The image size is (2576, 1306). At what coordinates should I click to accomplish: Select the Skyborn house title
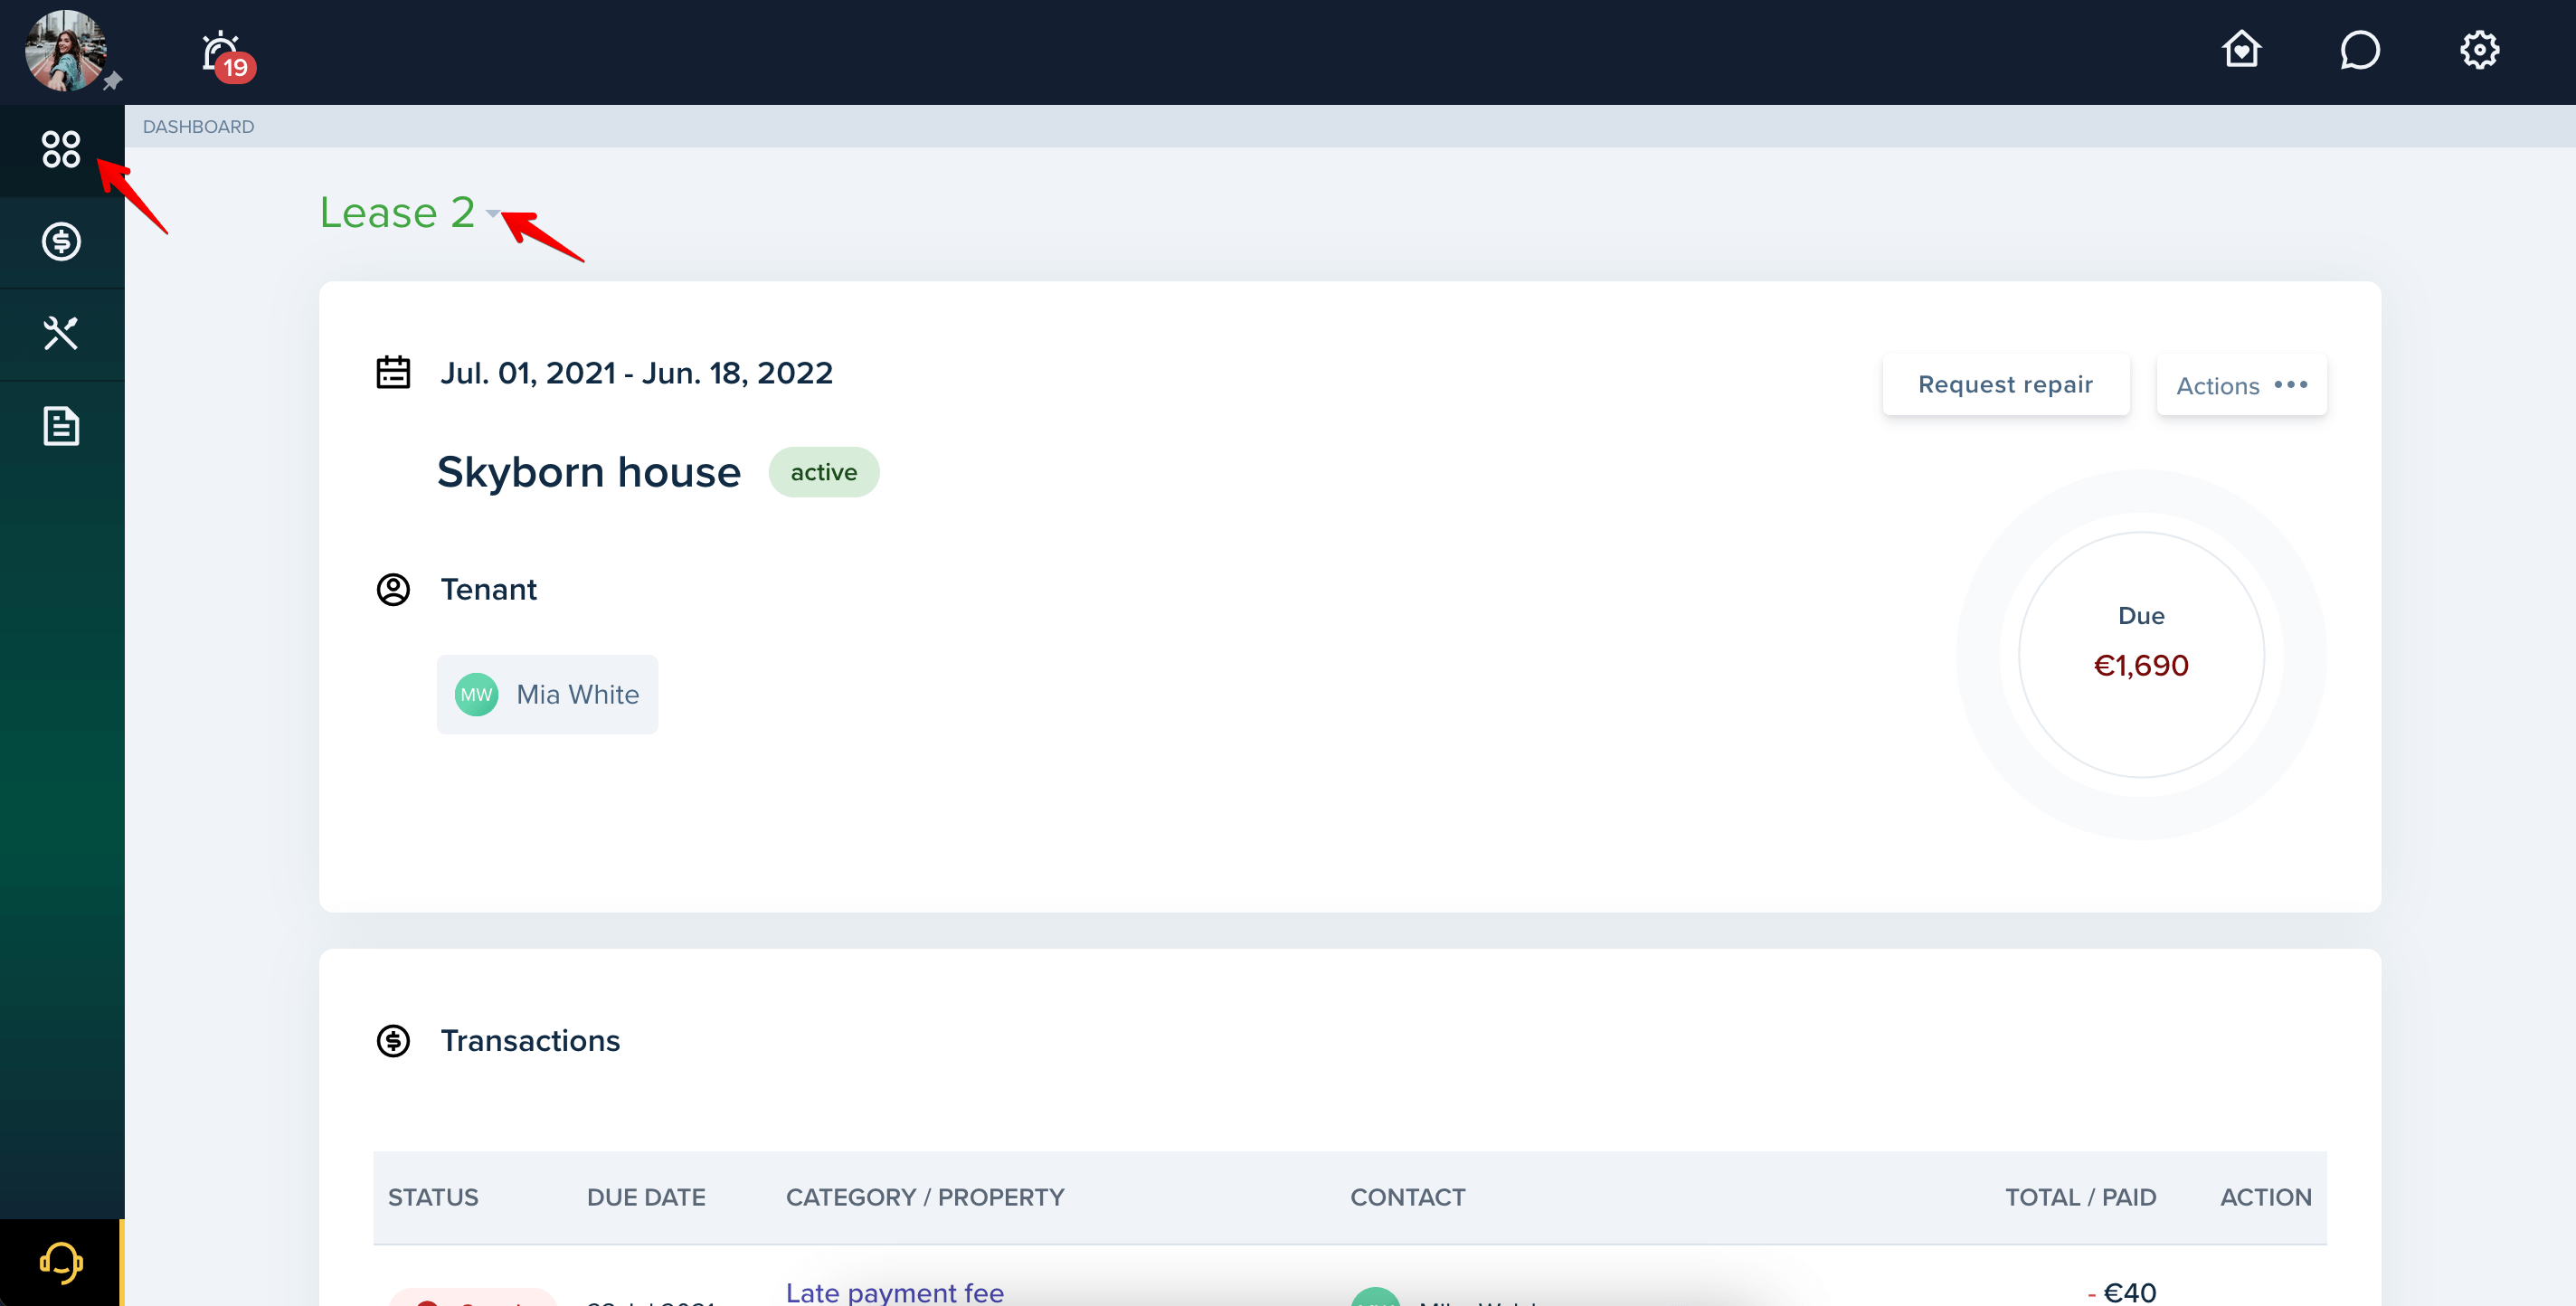tap(589, 472)
